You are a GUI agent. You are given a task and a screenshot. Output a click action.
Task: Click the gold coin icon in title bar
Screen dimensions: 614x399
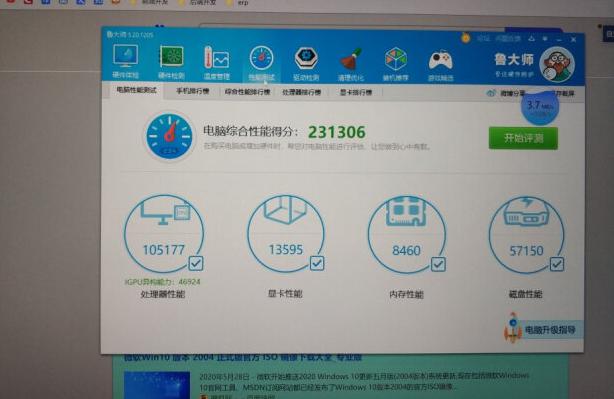[465, 38]
